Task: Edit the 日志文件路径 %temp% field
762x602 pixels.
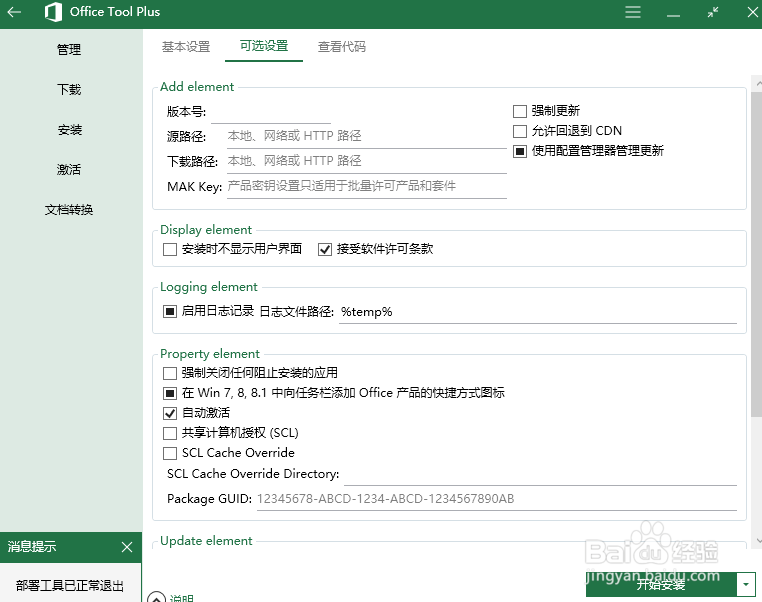Action: pos(538,312)
